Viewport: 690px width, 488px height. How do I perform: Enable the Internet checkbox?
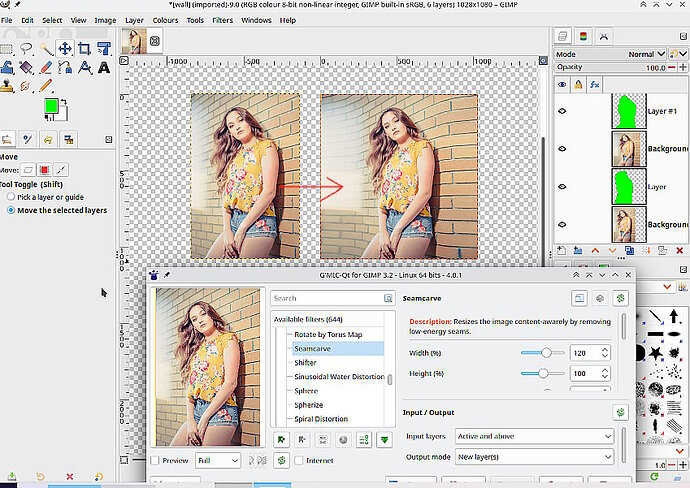[x=299, y=460]
